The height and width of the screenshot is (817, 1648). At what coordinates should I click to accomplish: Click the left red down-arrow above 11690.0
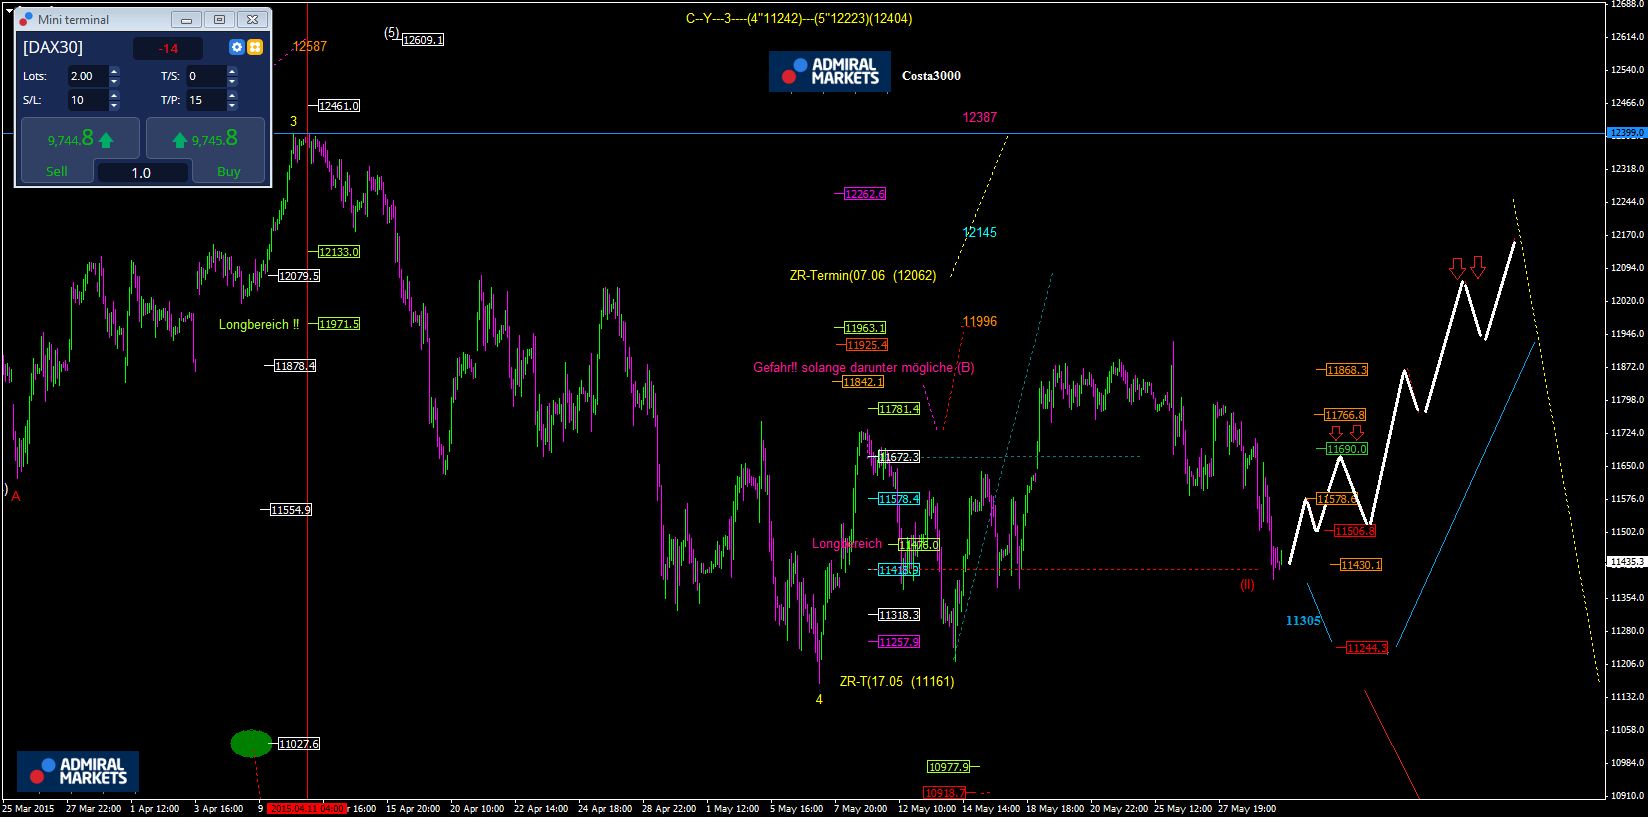[x=1336, y=433]
